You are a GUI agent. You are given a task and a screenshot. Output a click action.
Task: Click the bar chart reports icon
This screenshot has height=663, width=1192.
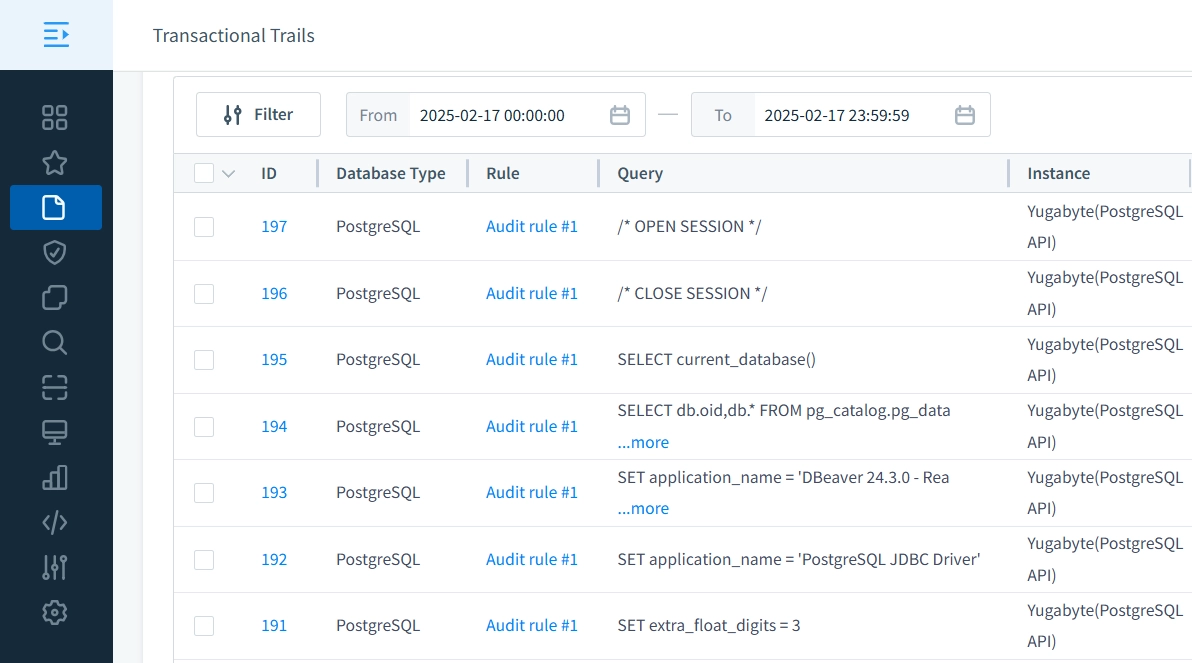pos(55,477)
